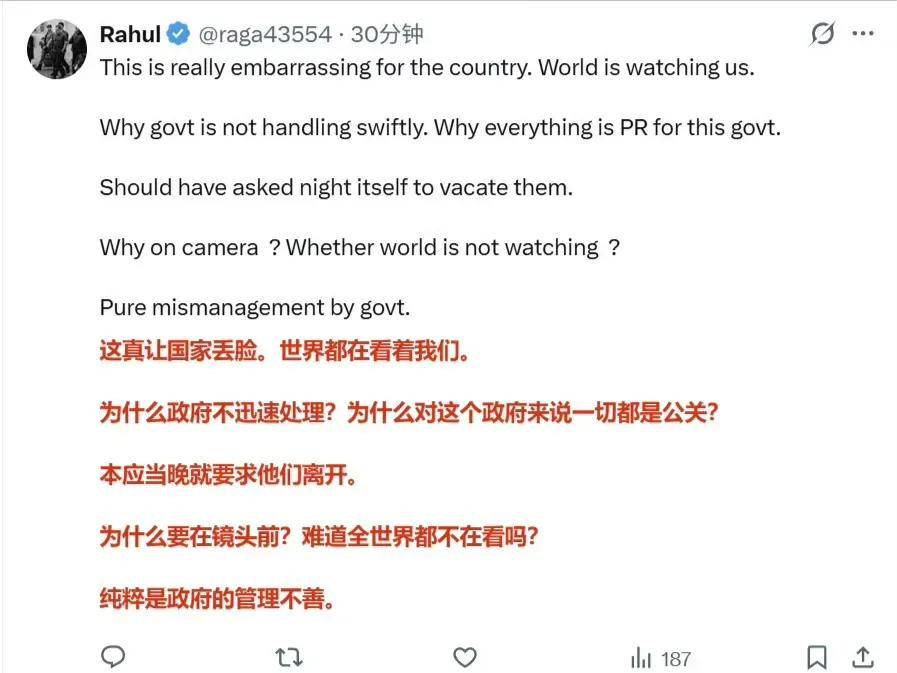The width and height of the screenshot is (897, 673).
Task: Click the red text 纯粹是政府的管理不善
Action: click(x=212, y=599)
